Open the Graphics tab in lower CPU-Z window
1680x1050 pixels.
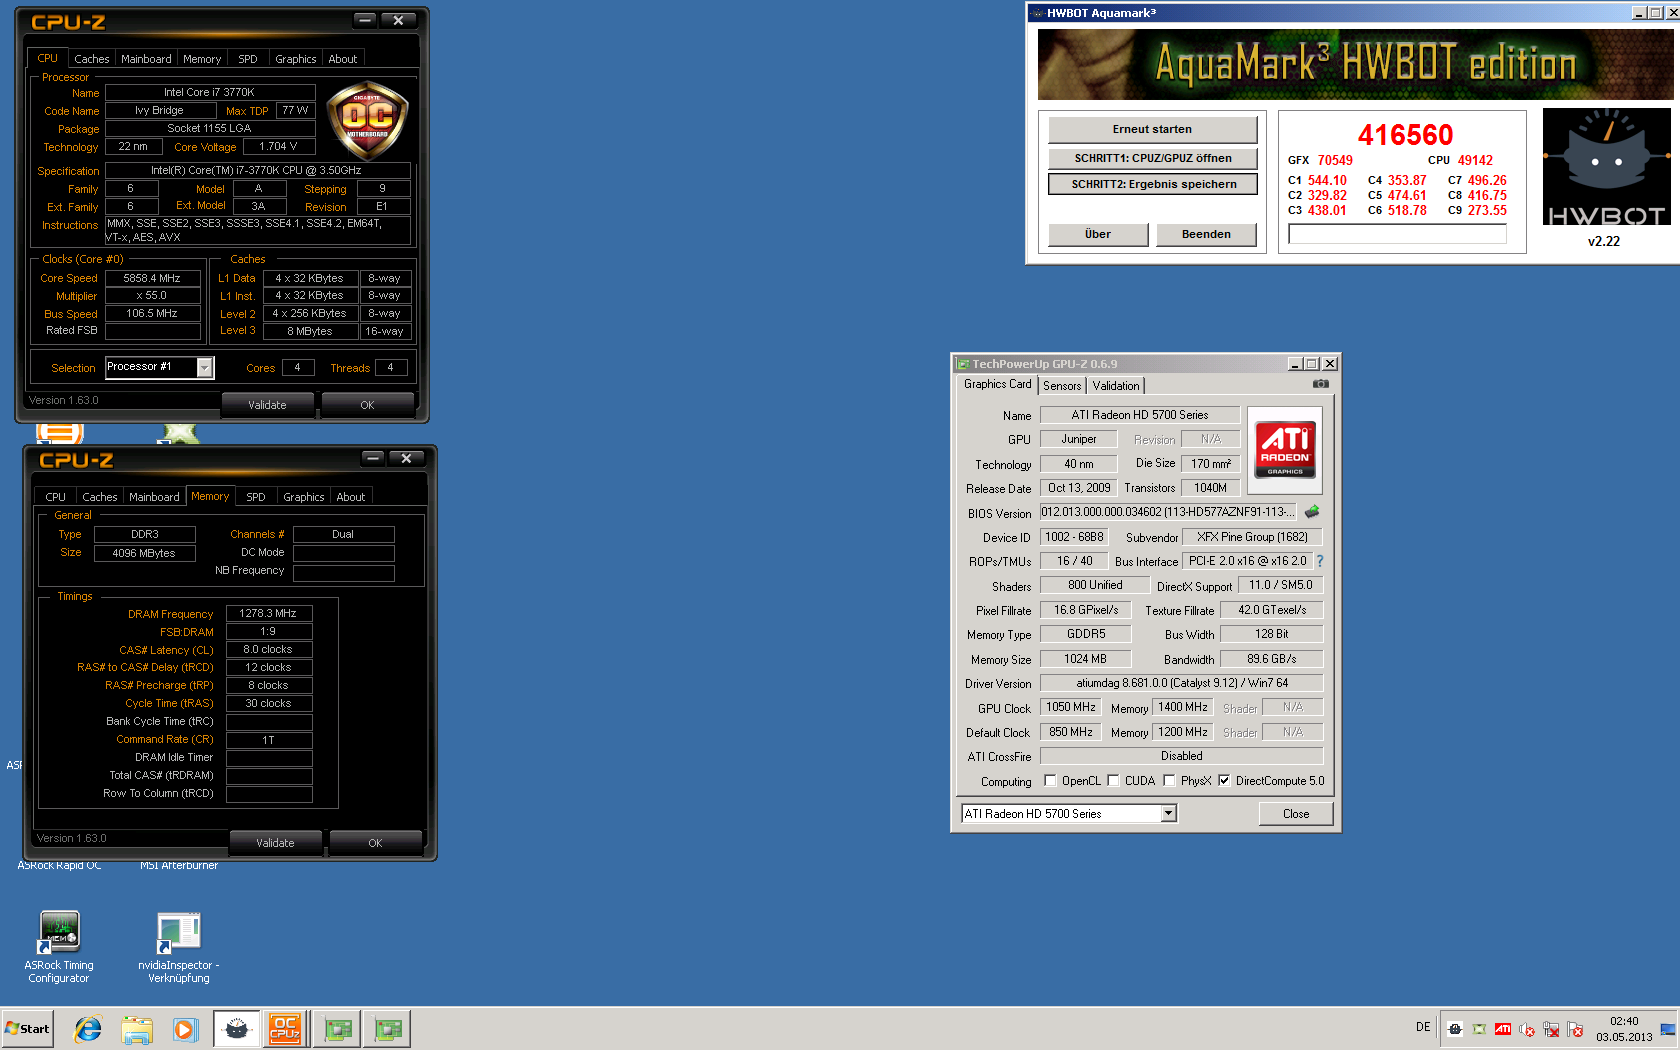pos(303,497)
